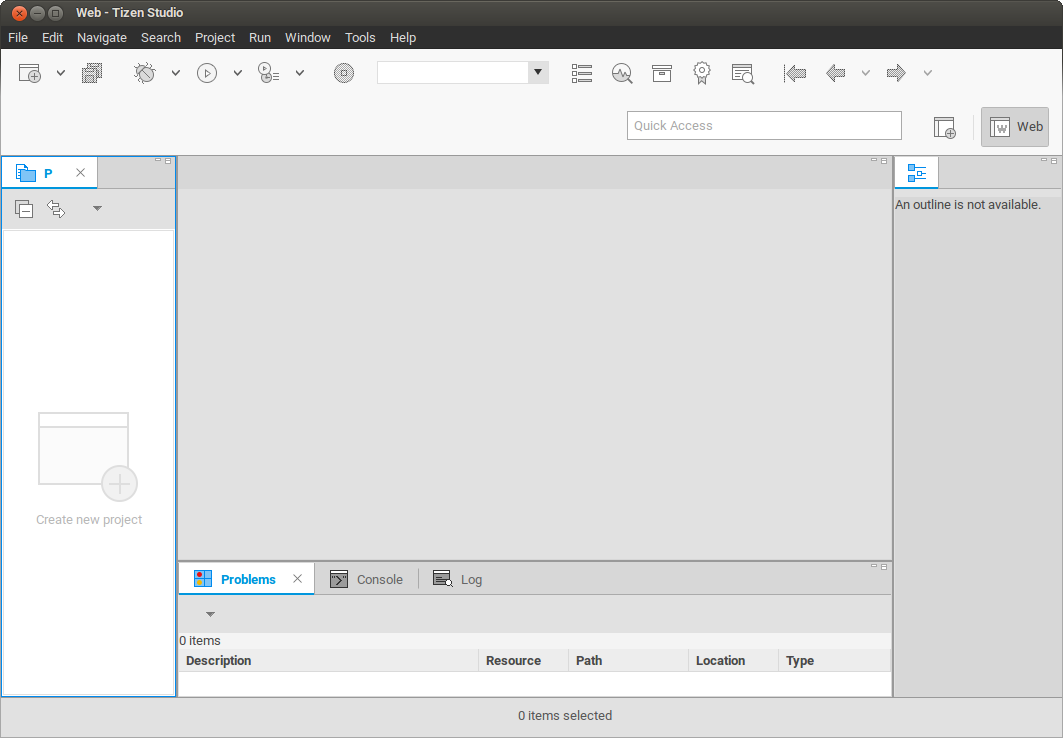
Task: Toggle Link with Editor in Project Explorer
Action: click(x=56, y=209)
